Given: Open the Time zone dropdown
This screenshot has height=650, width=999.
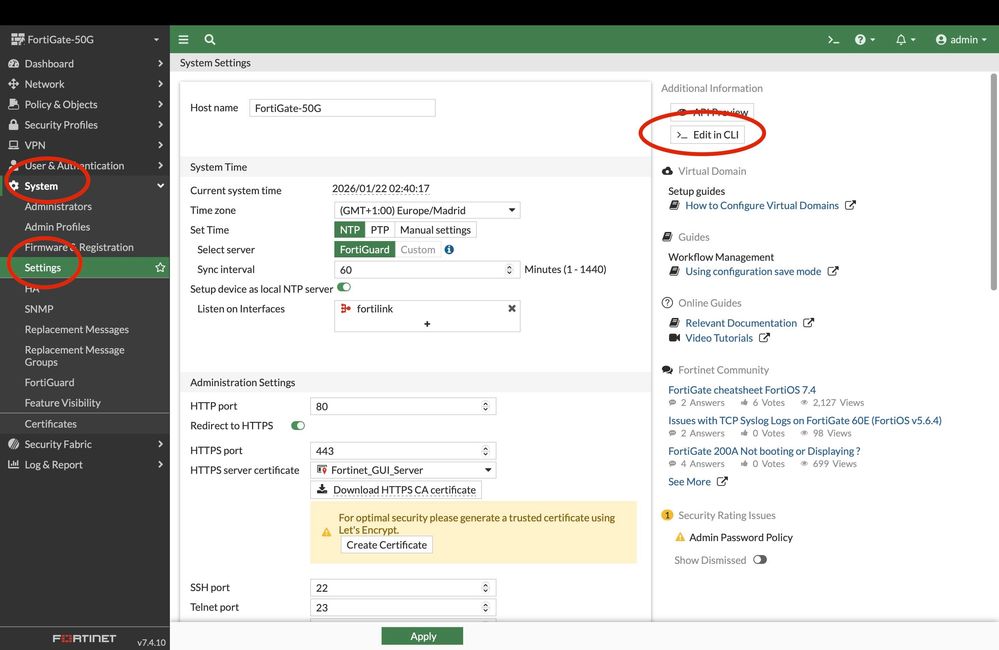Looking at the screenshot, I should [427, 210].
